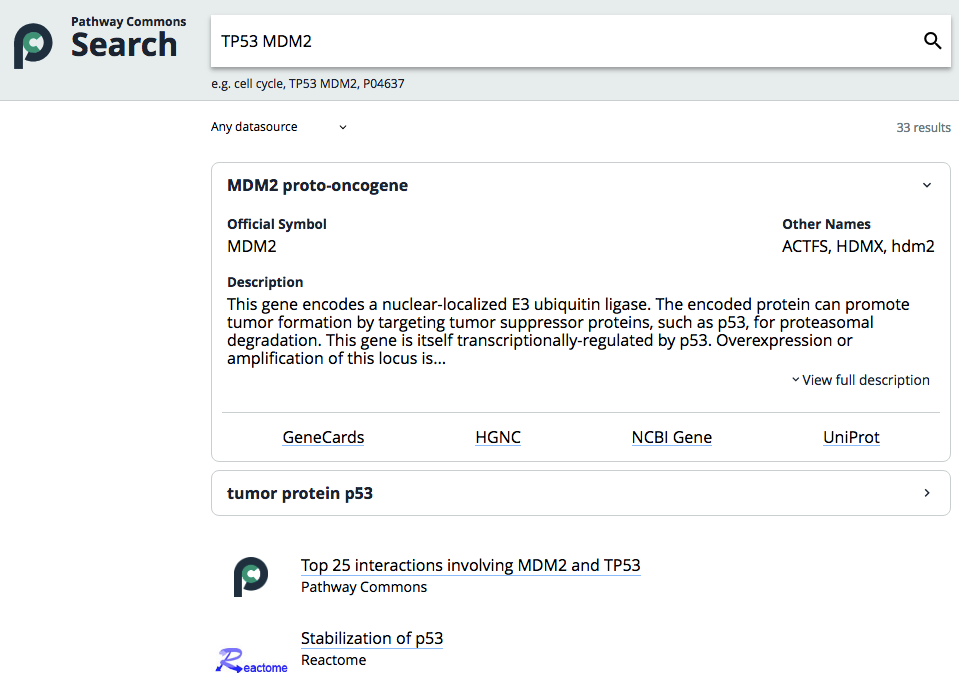
Task: Expand View full description
Action: pyautogui.click(x=861, y=380)
